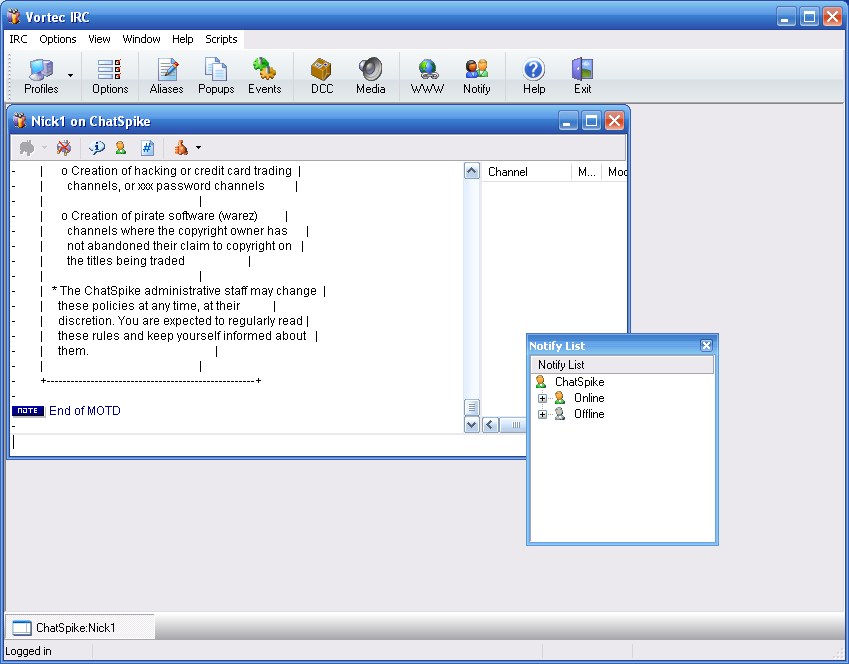The height and width of the screenshot is (664, 849).
Task: Open the Popups editor
Action: [x=215, y=76]
